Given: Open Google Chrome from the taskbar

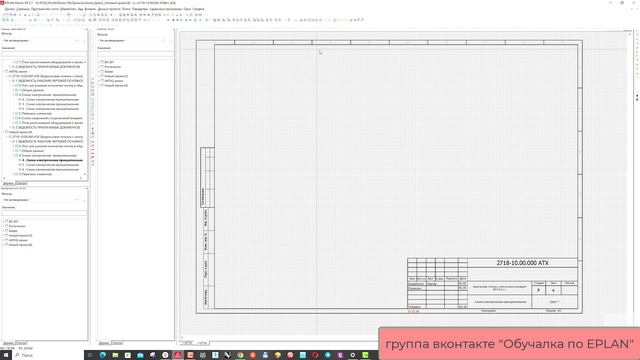Looking at the screenshot, I should tap(240, 355).
